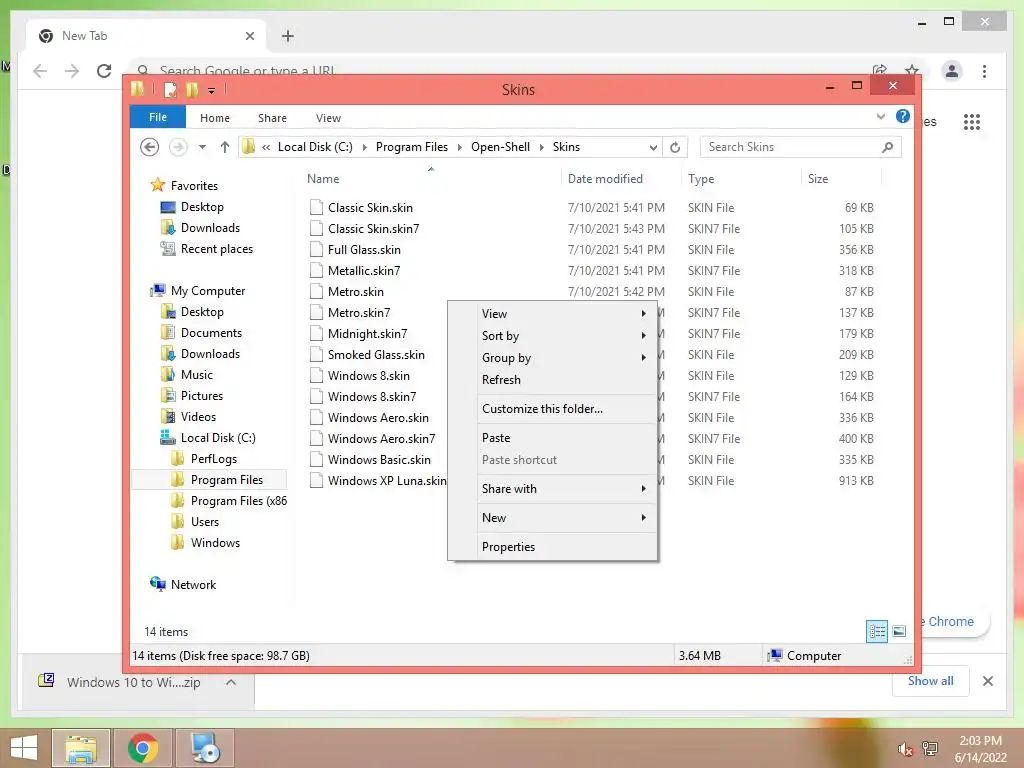Open the Videos folder in navigation pane
This screenshot has height=768, width=1024.
point(198,417)
